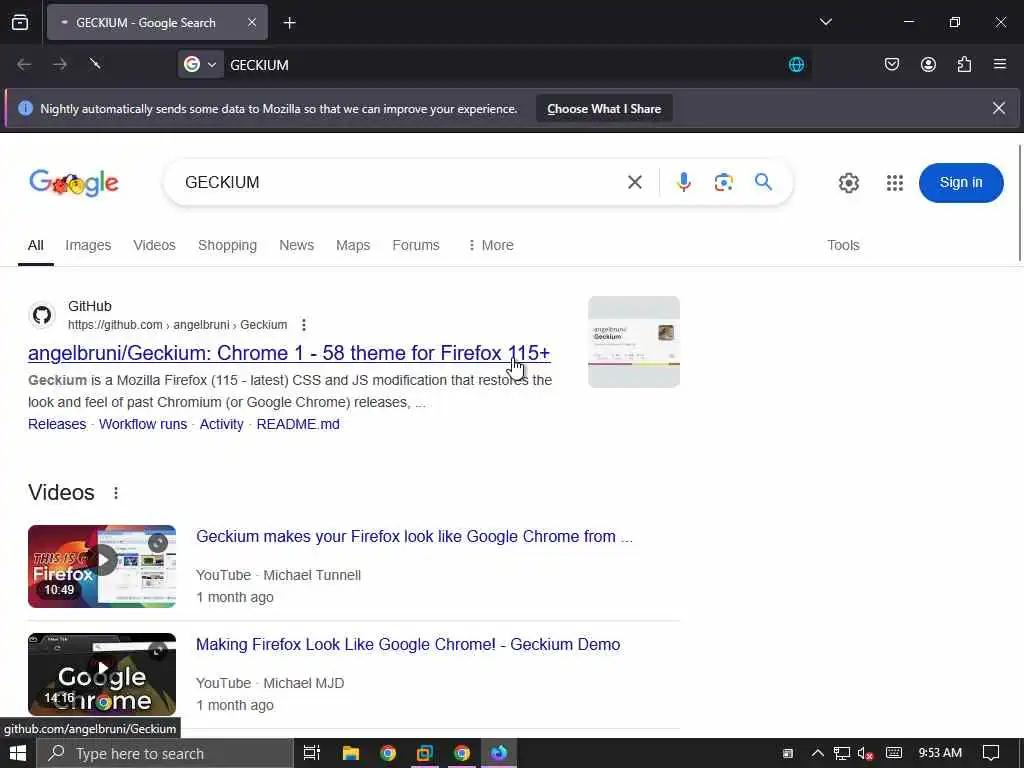The width and height of the screenshot is (1024, 768).
Task: Open Firefox Nightly taskbar icon
Action: 499,753
